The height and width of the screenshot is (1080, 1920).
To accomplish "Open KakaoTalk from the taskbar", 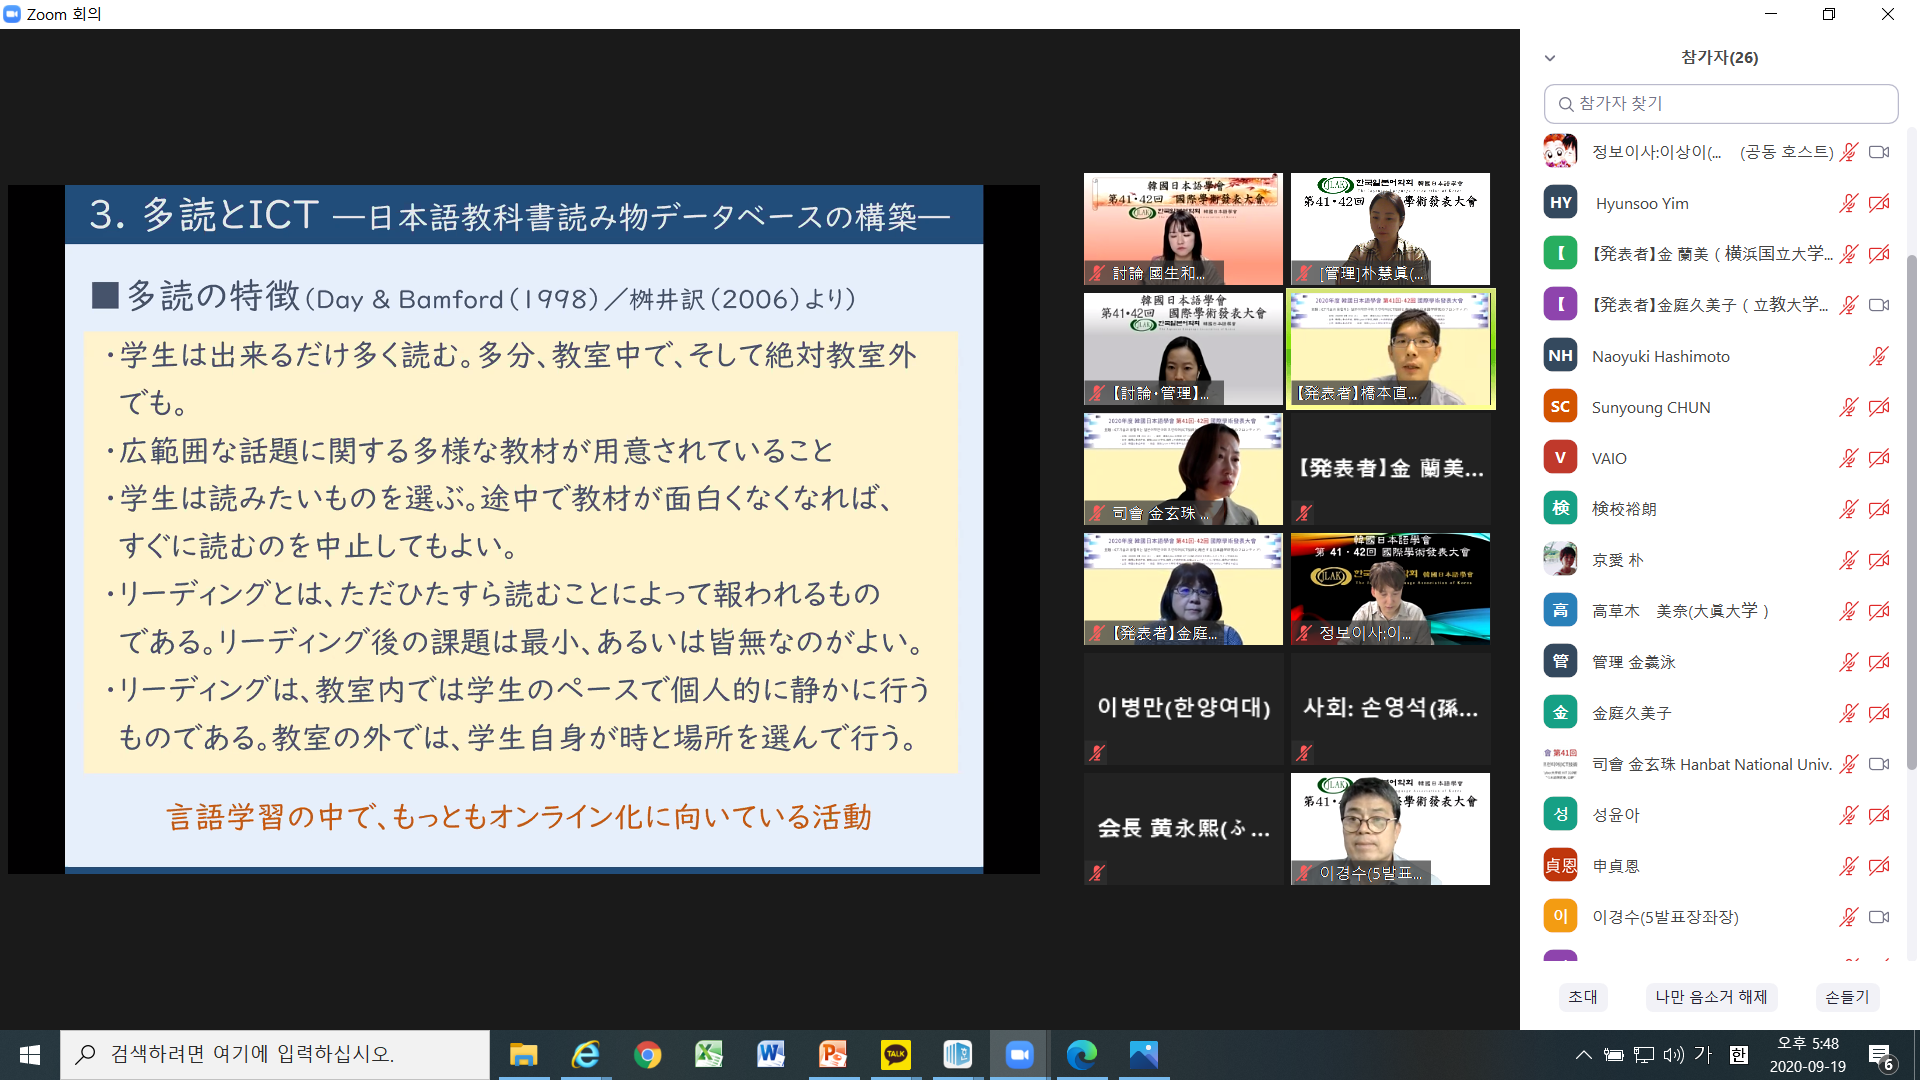I will [895, 1054].
